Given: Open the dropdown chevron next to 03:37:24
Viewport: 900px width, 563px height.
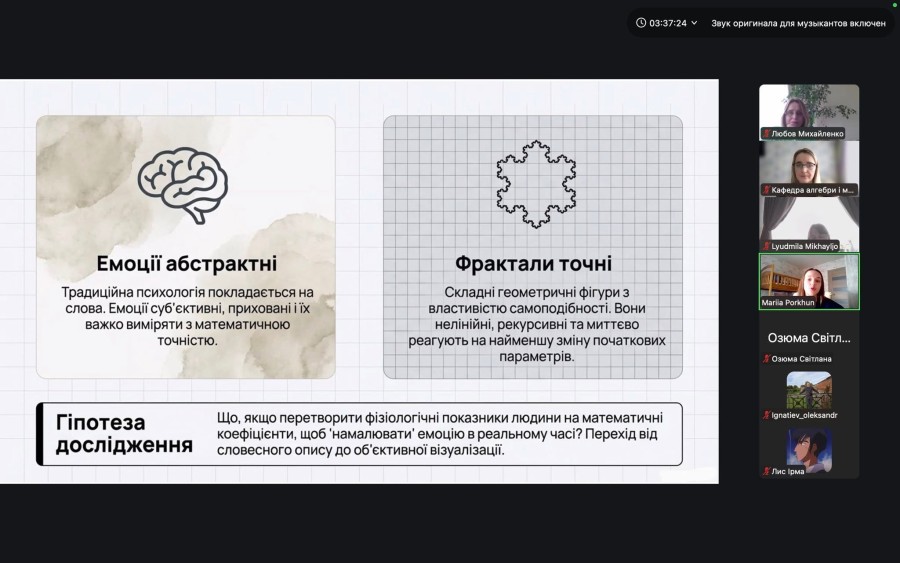Looking at the screenshot, I should coord(694,23).
